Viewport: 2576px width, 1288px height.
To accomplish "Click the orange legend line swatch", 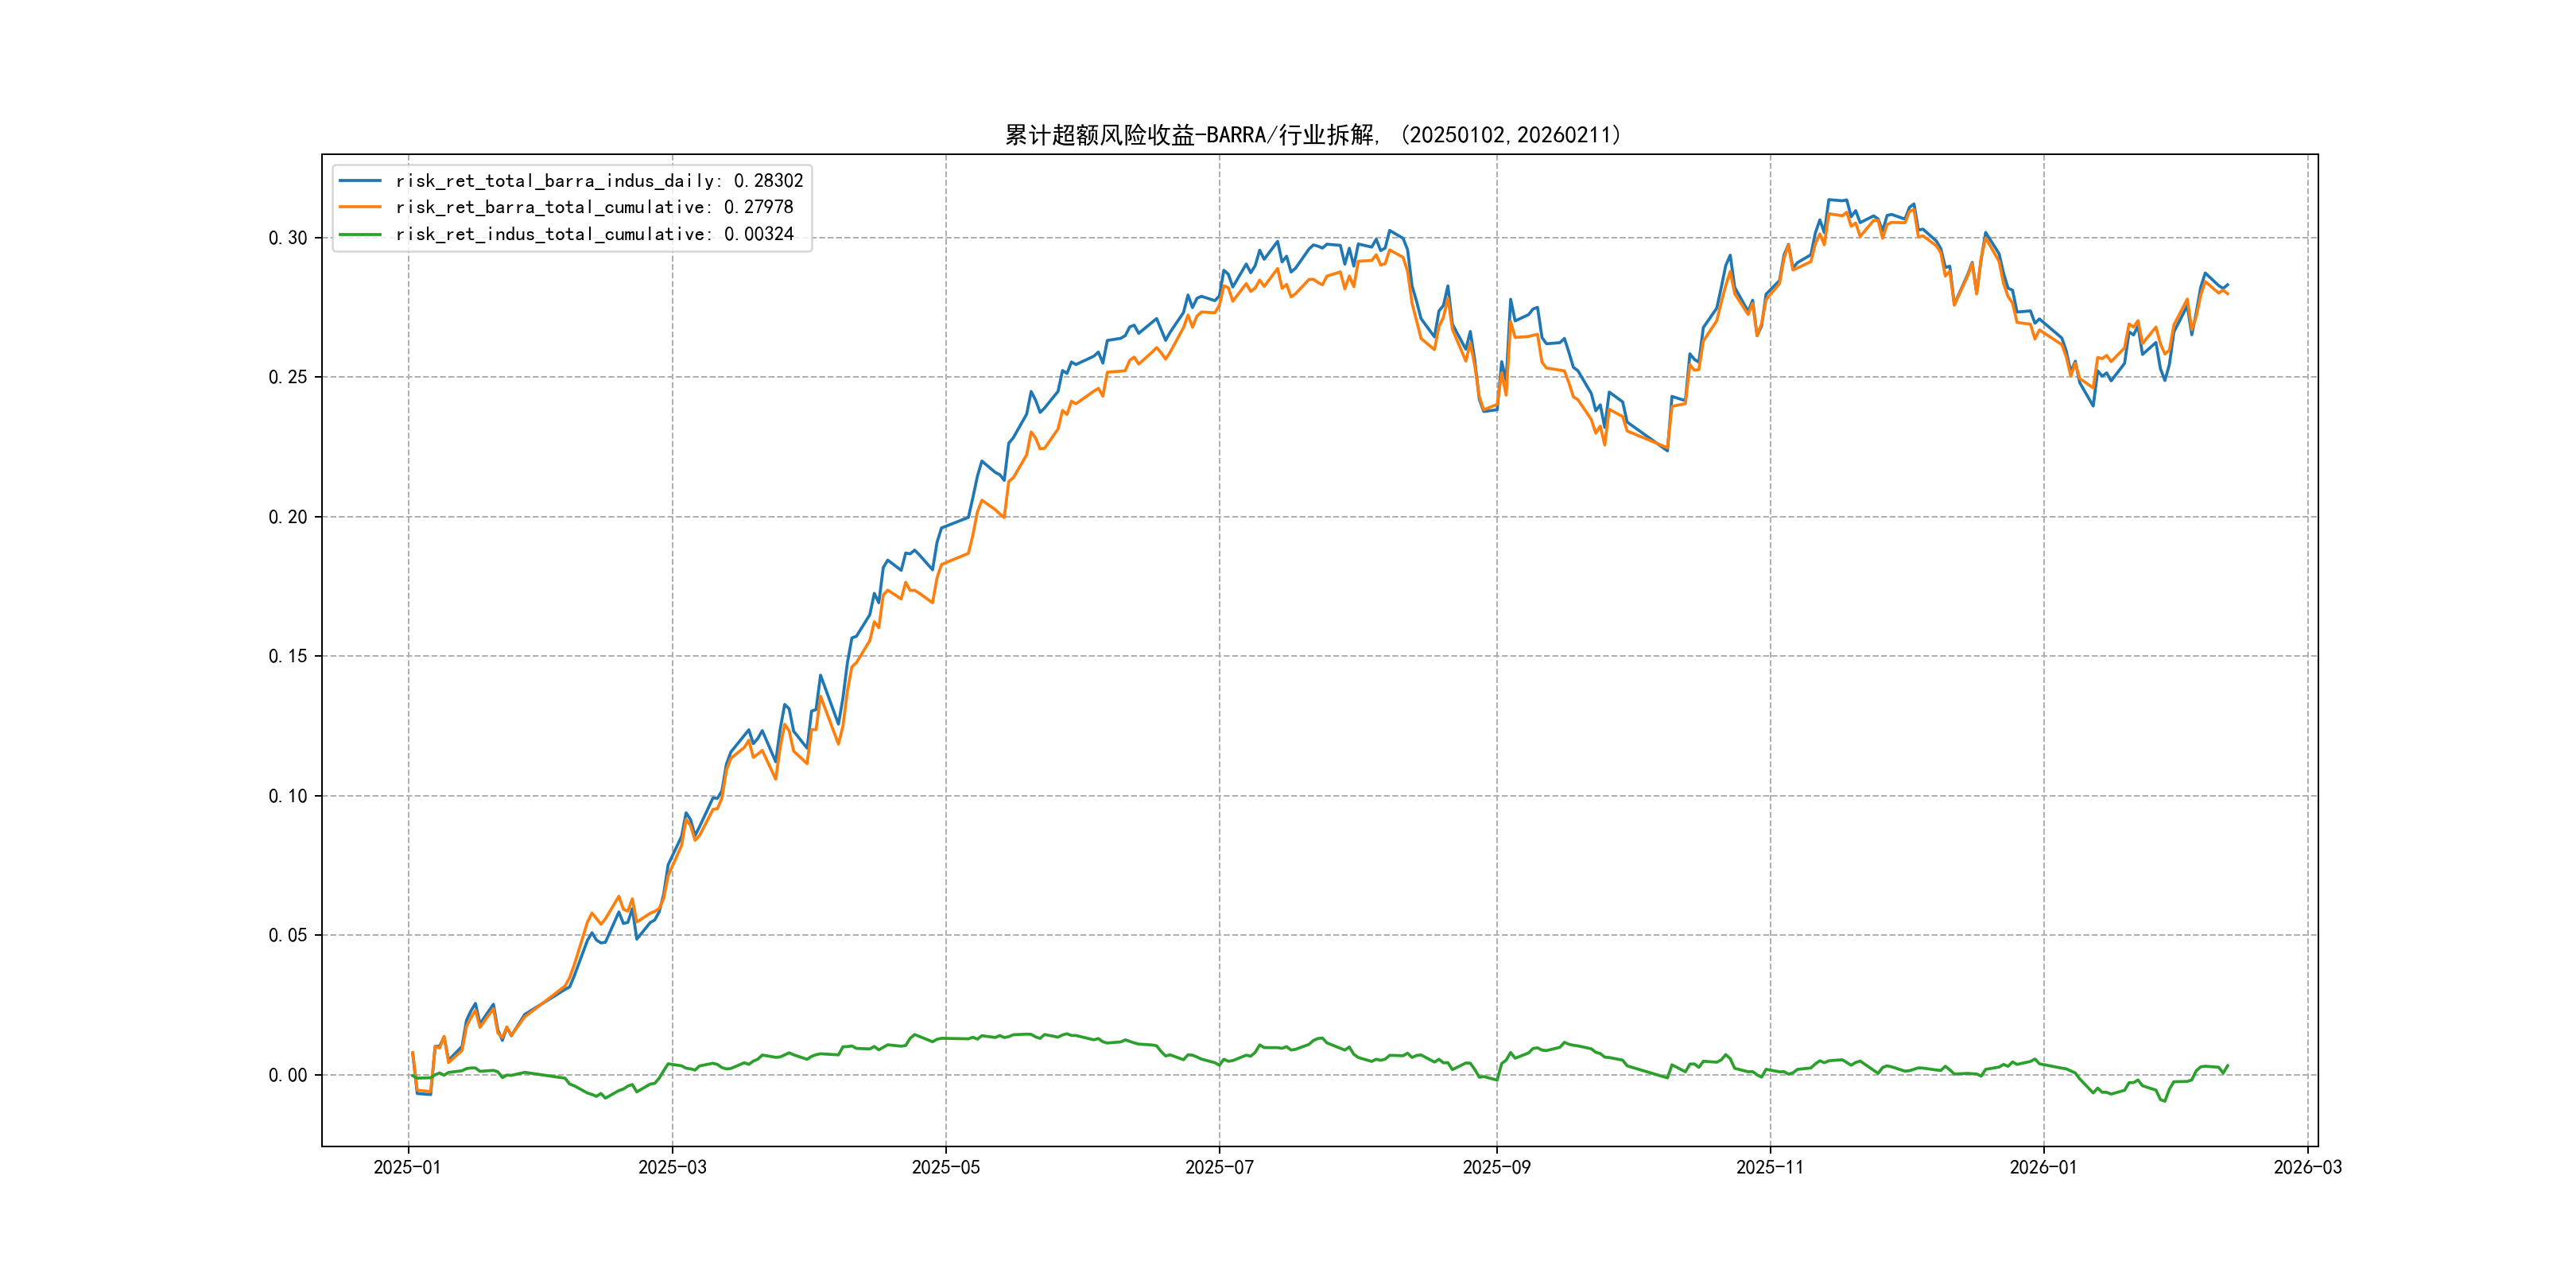I will click(360, 207).
